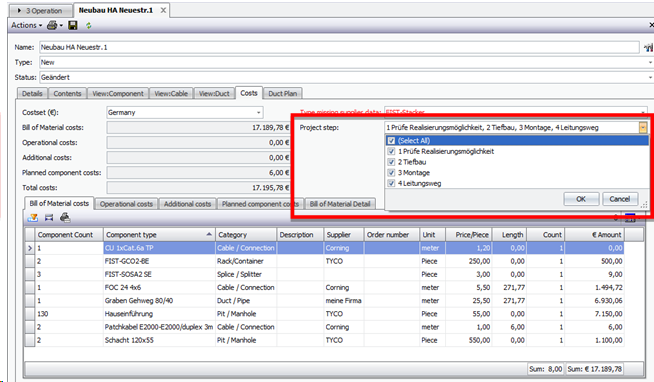Viewport: 654px width, 382px height.
Task: Open the View:Duct tab
Action: [x=214, y=93]
